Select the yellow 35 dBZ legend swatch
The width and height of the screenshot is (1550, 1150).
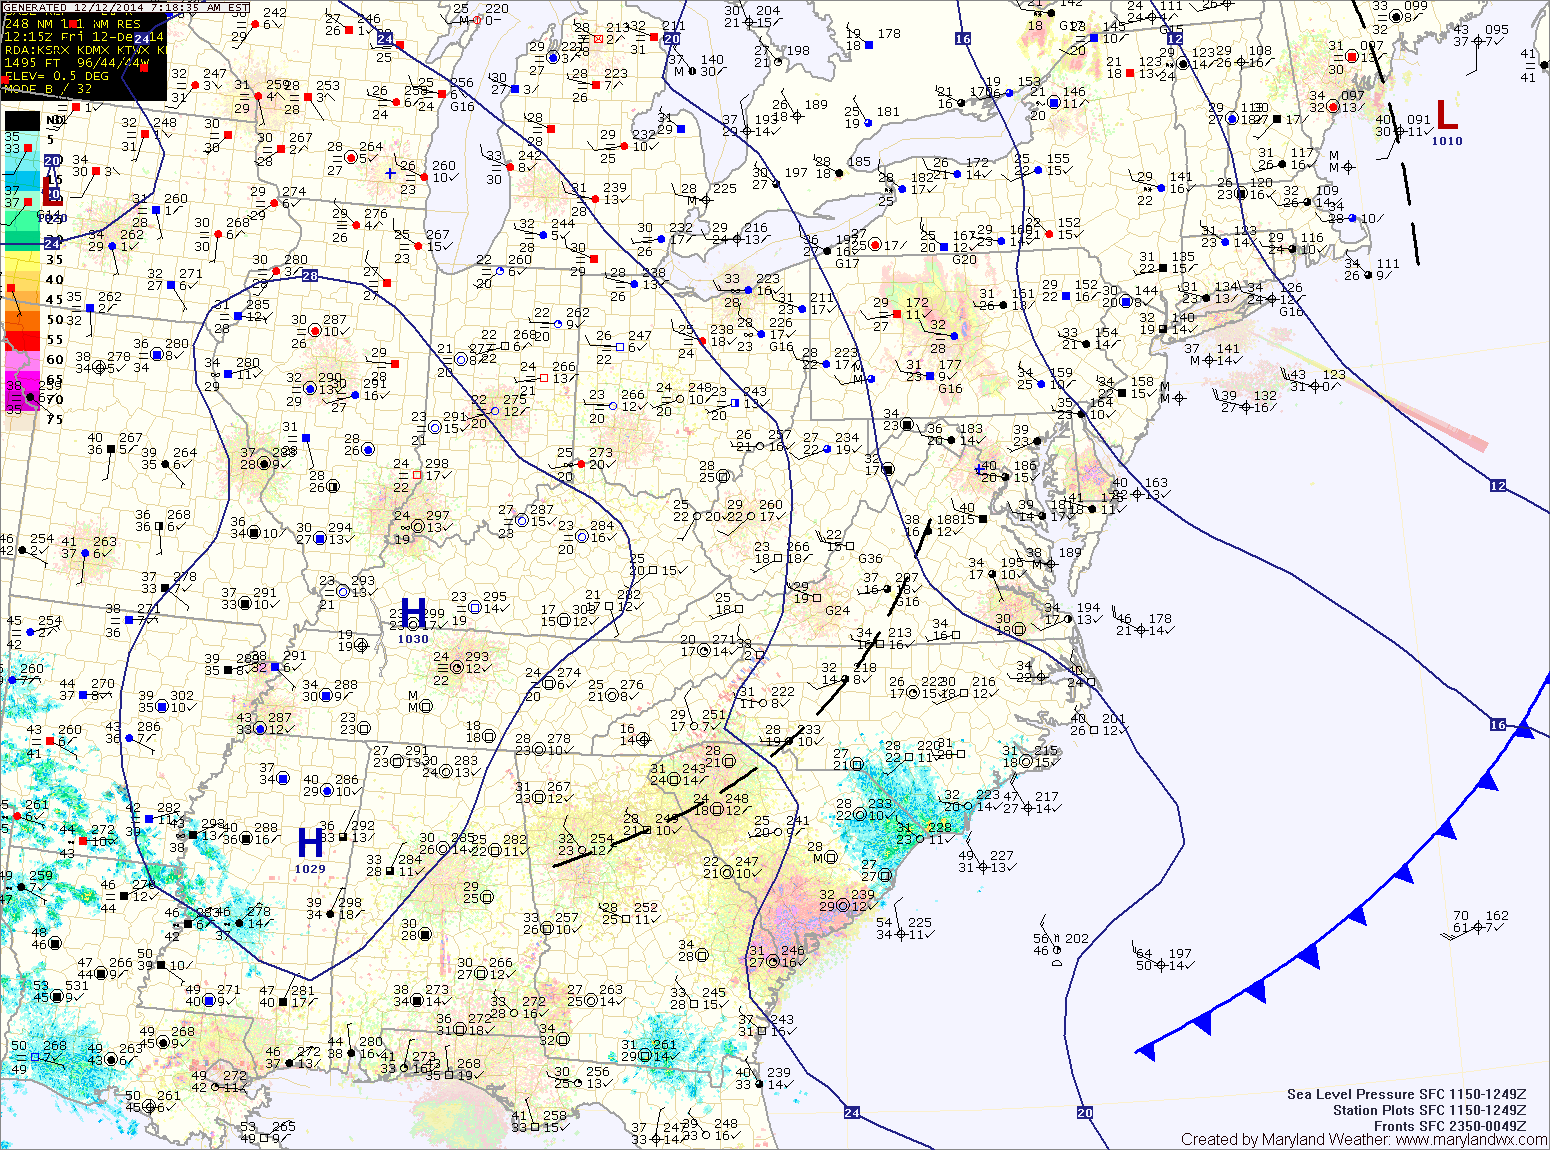pos(22,260)
